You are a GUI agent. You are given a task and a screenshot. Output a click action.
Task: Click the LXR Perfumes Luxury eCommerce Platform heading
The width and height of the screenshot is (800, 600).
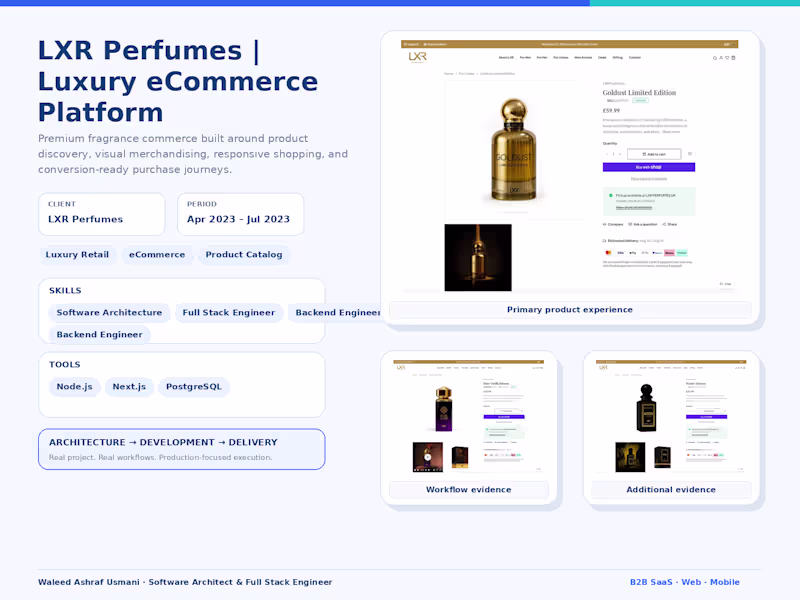tap(178, 81)
